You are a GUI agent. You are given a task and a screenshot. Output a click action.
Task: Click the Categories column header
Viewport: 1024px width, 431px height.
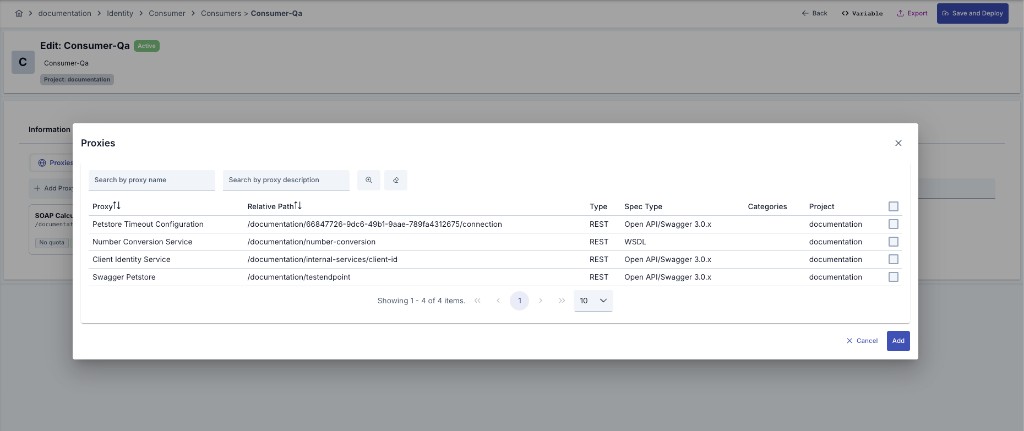(x=767, y=206)
